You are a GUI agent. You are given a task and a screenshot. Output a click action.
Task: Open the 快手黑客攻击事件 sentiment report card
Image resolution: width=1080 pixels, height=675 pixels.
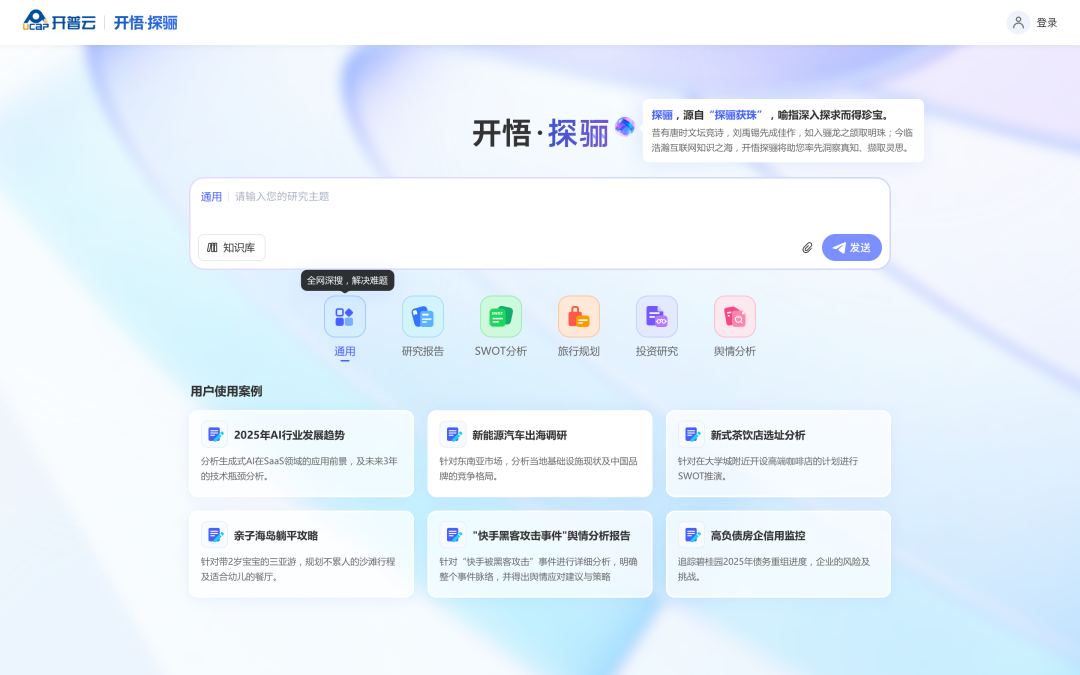coord(539,554)
